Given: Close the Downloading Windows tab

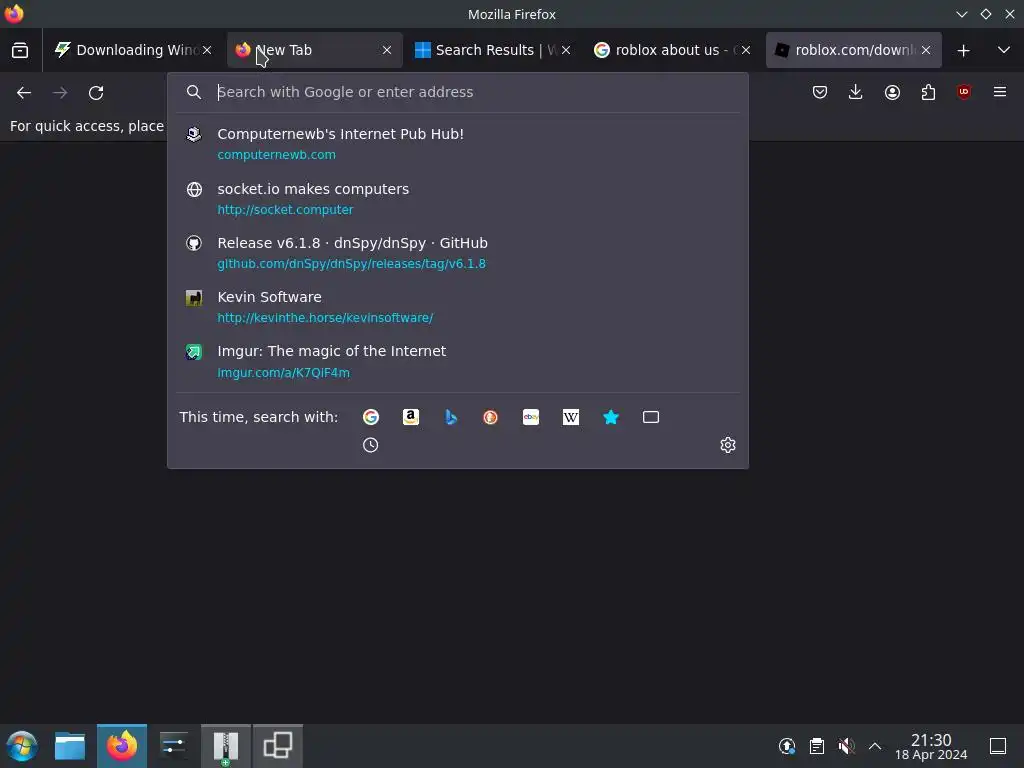Looking at the screenshot, I should click(207, 50).
